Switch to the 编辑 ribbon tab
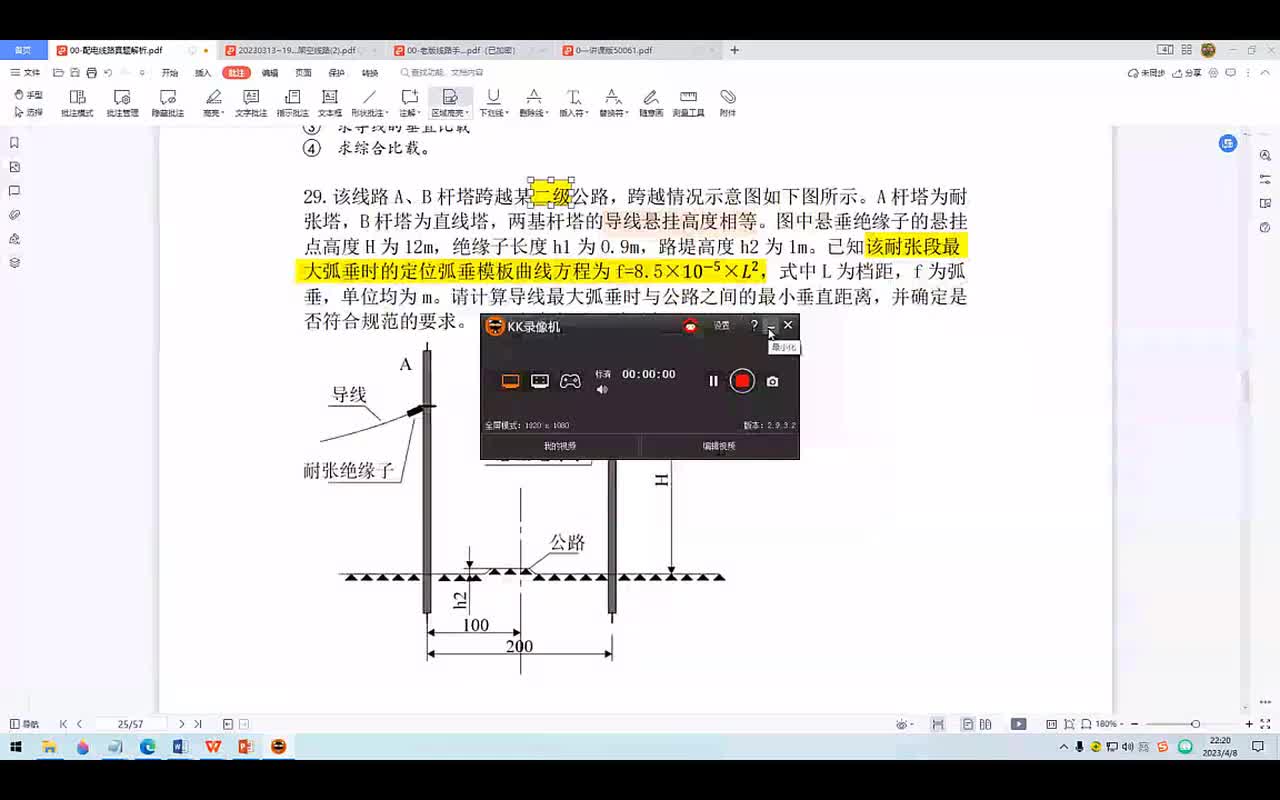 pyautogui.click(x=270, y=73)
